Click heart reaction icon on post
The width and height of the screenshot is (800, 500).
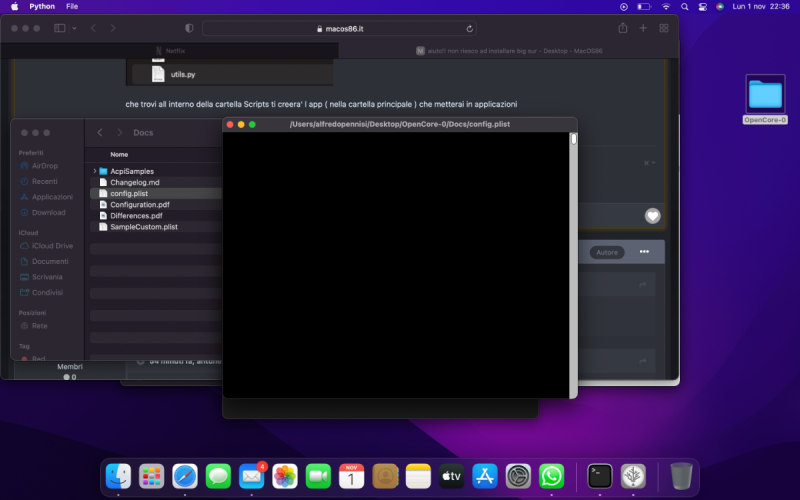653,216
